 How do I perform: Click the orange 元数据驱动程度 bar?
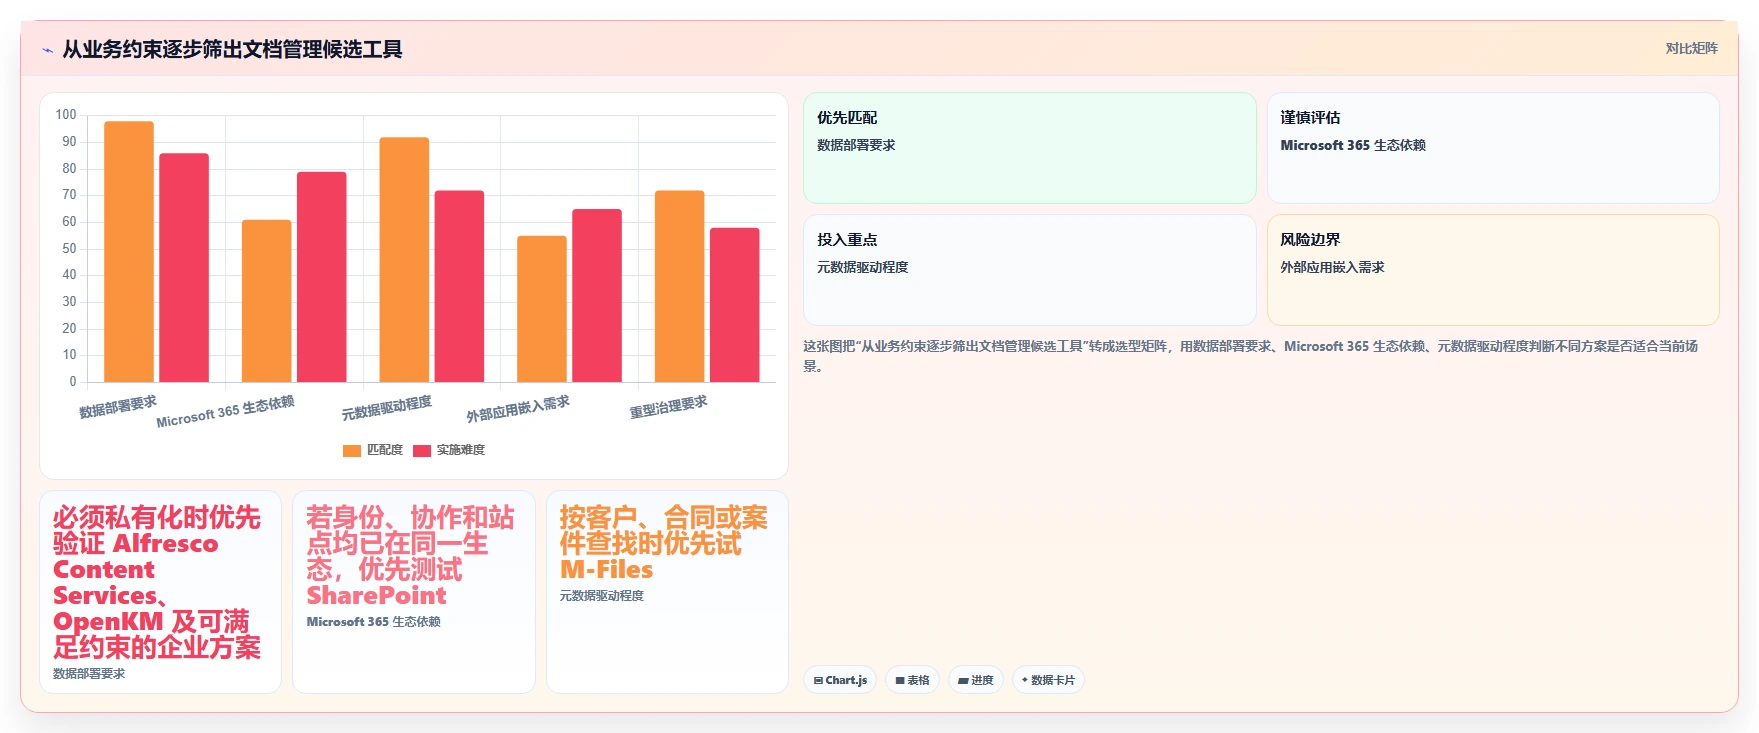click(404, 260)
